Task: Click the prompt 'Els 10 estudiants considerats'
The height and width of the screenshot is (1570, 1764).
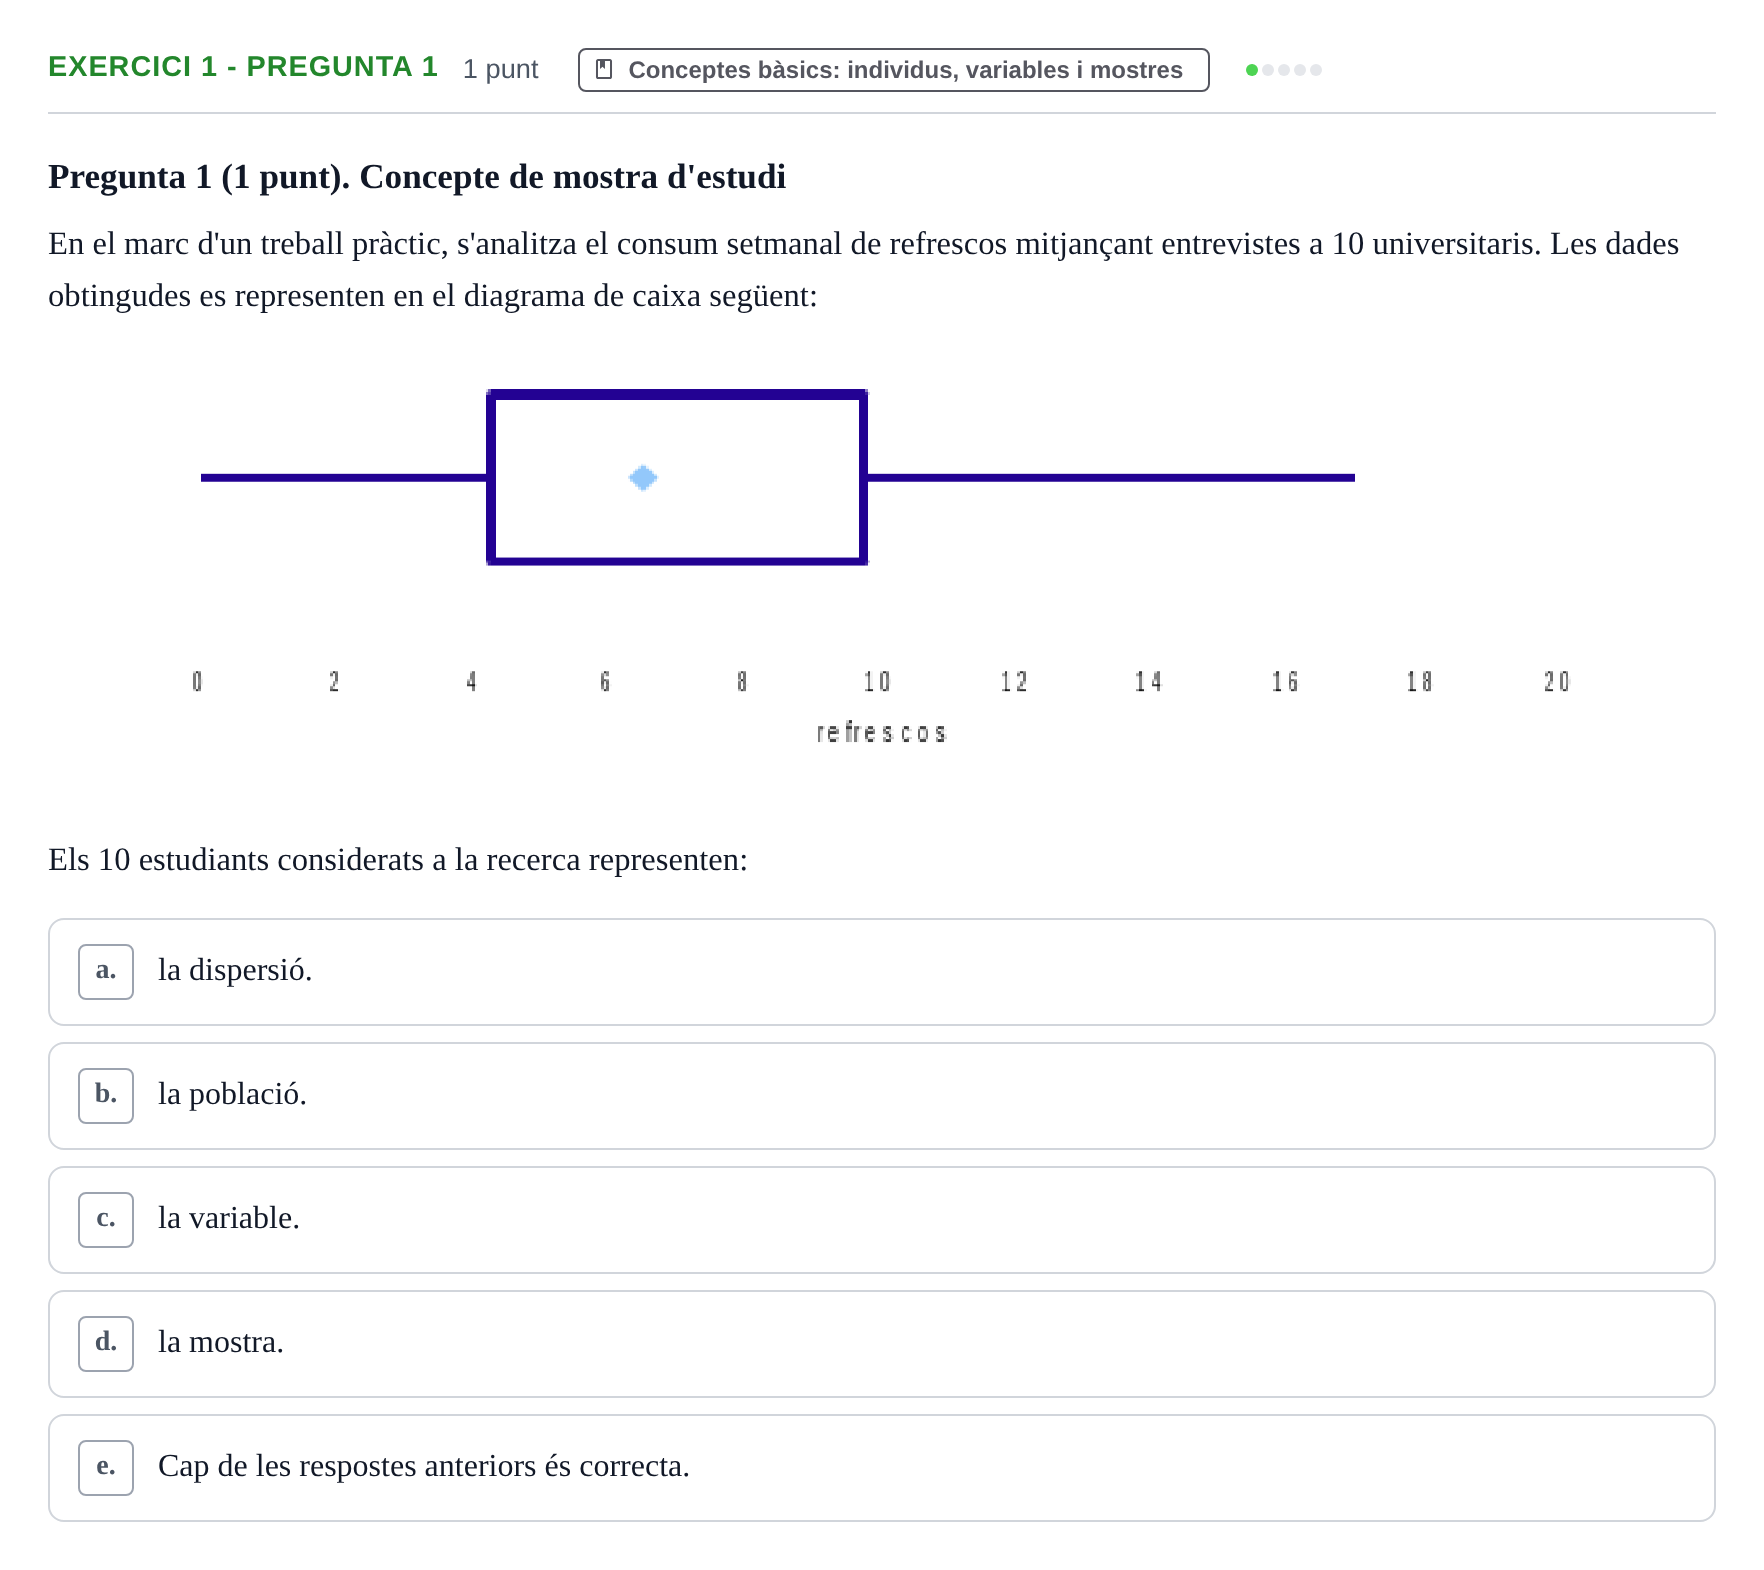Action: pyautogui.click(x=398, y=860)
